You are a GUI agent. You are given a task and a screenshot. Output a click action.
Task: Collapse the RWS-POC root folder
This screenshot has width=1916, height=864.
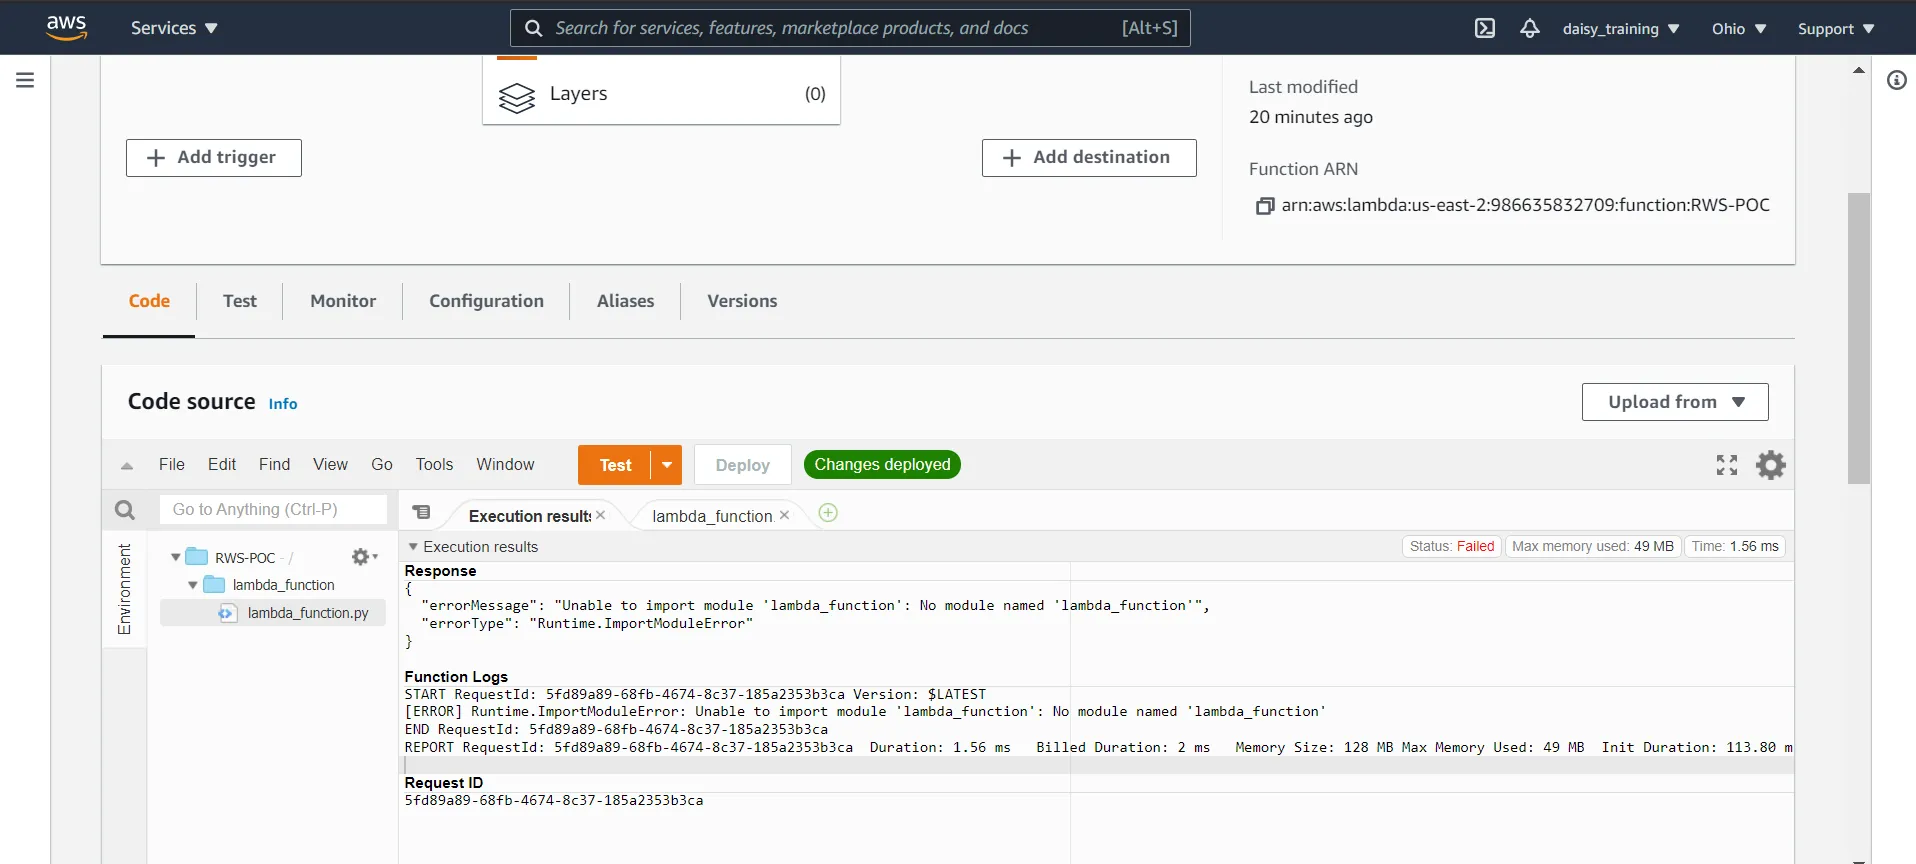(176, 558)
